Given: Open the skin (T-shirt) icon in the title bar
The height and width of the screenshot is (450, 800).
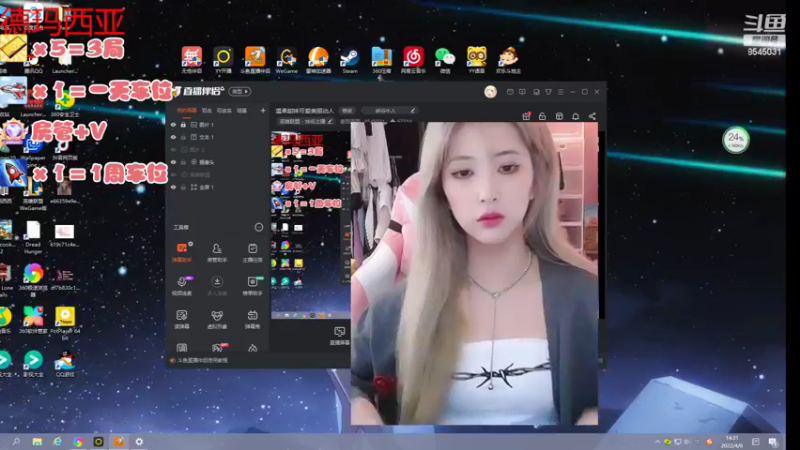Looking at the screenshot, I should [548, 92].
